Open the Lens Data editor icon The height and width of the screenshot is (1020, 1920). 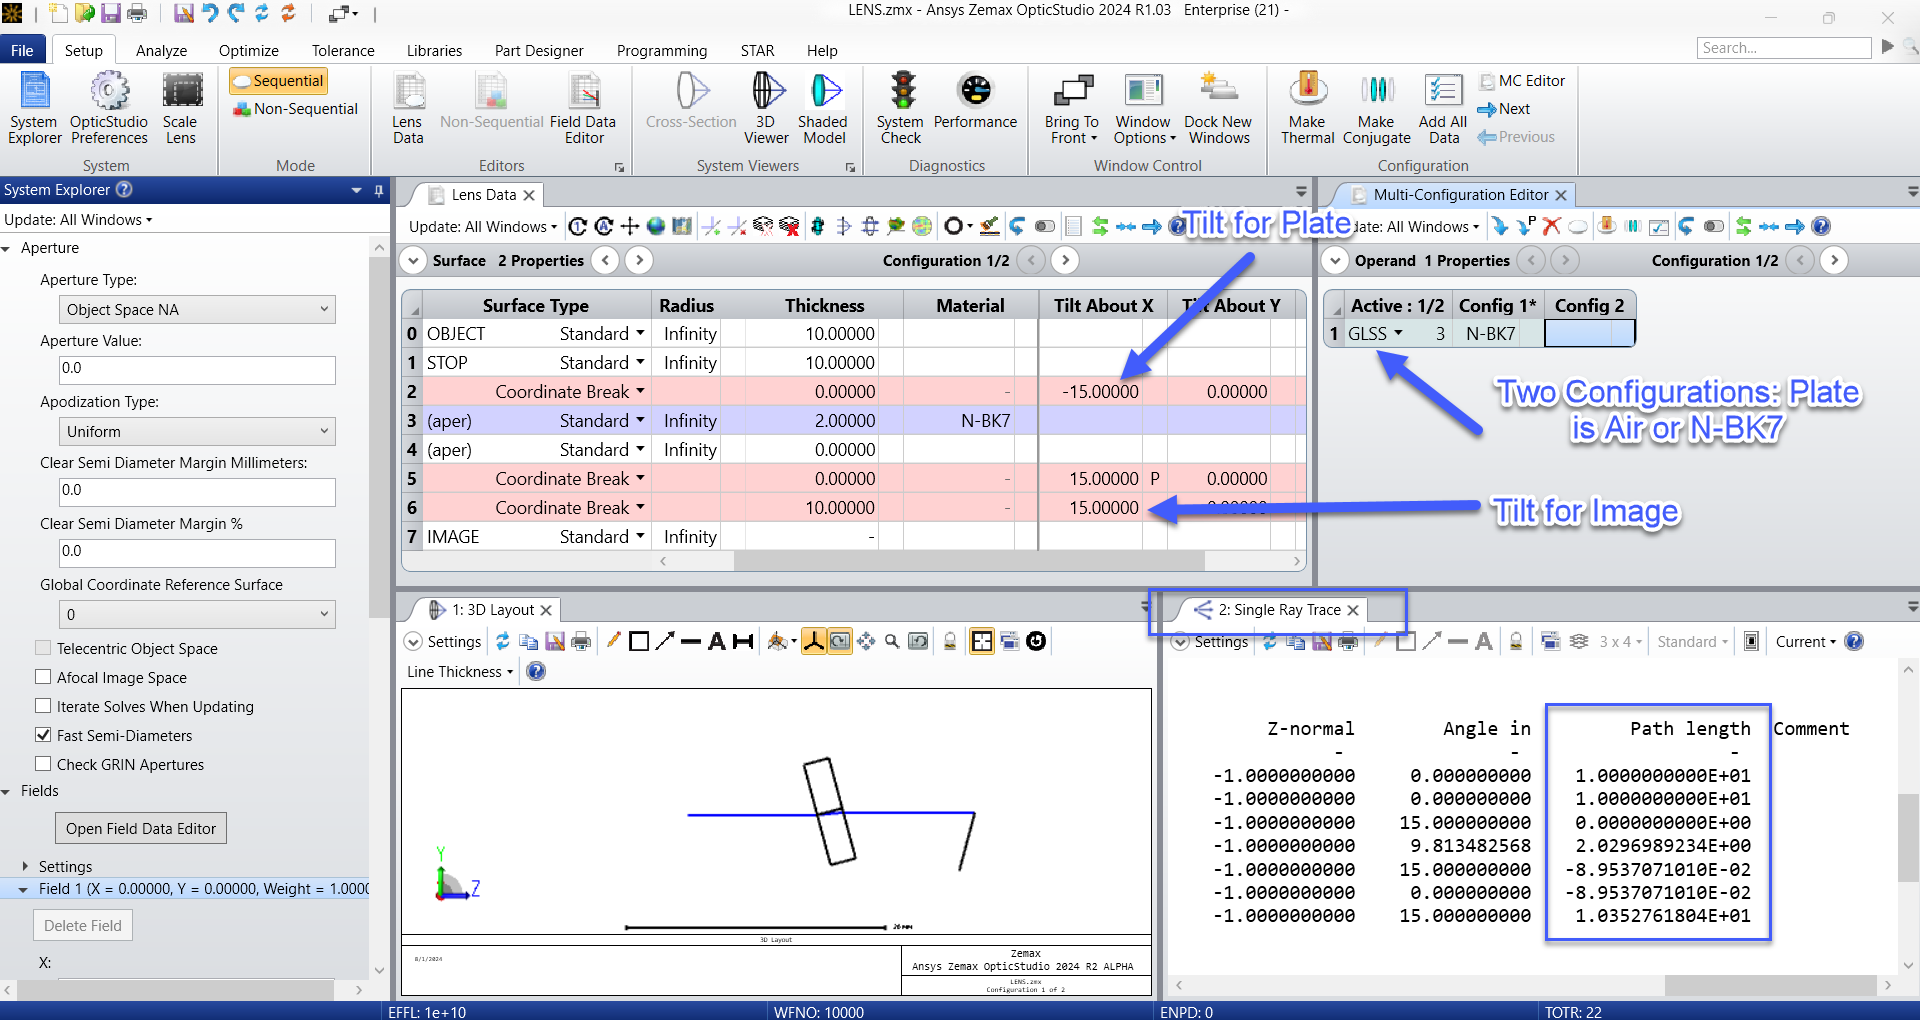tap(408, 108)
